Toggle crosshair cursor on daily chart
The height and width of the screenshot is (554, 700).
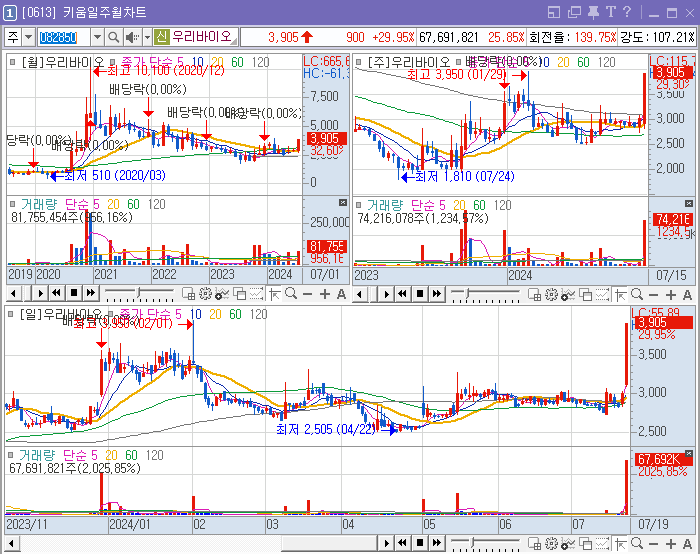pyautogui.click(x=621, y=543)
